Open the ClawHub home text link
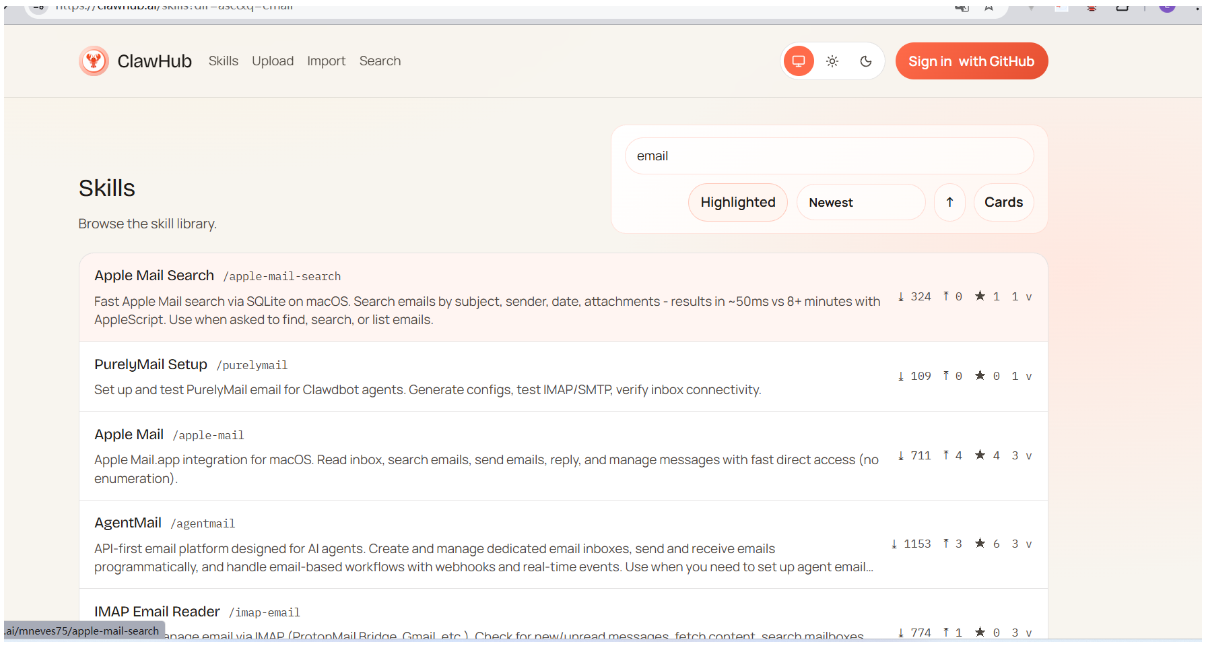Viewport: 1206px width, 651px height. coord(154,61)
